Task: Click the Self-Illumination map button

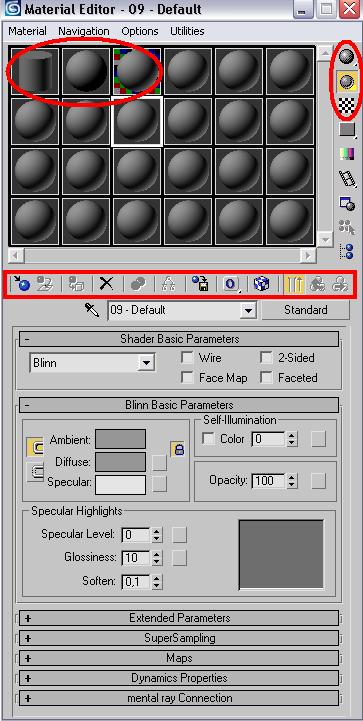Action: (318, 439)
